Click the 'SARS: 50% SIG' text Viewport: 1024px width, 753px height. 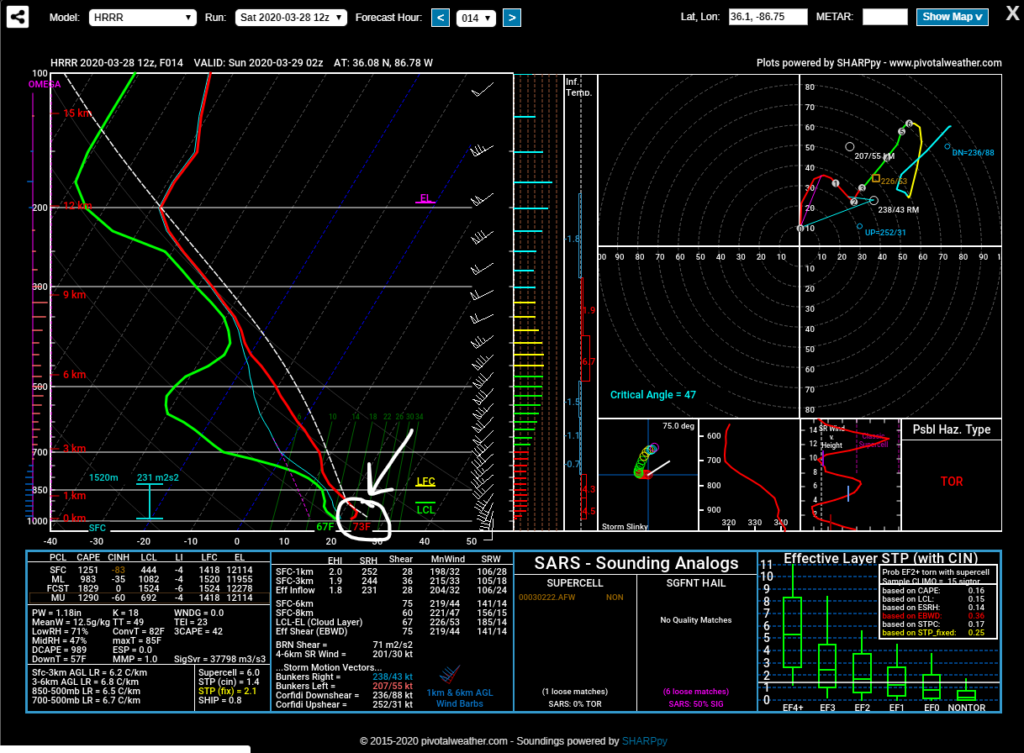pos(696,704)
